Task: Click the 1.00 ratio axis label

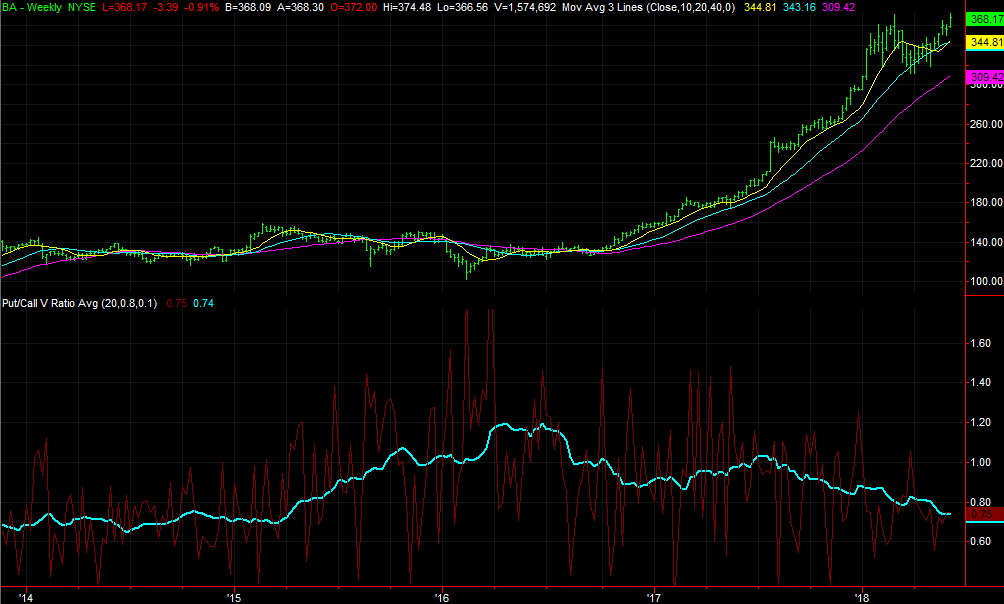Action: pos(980,462)
